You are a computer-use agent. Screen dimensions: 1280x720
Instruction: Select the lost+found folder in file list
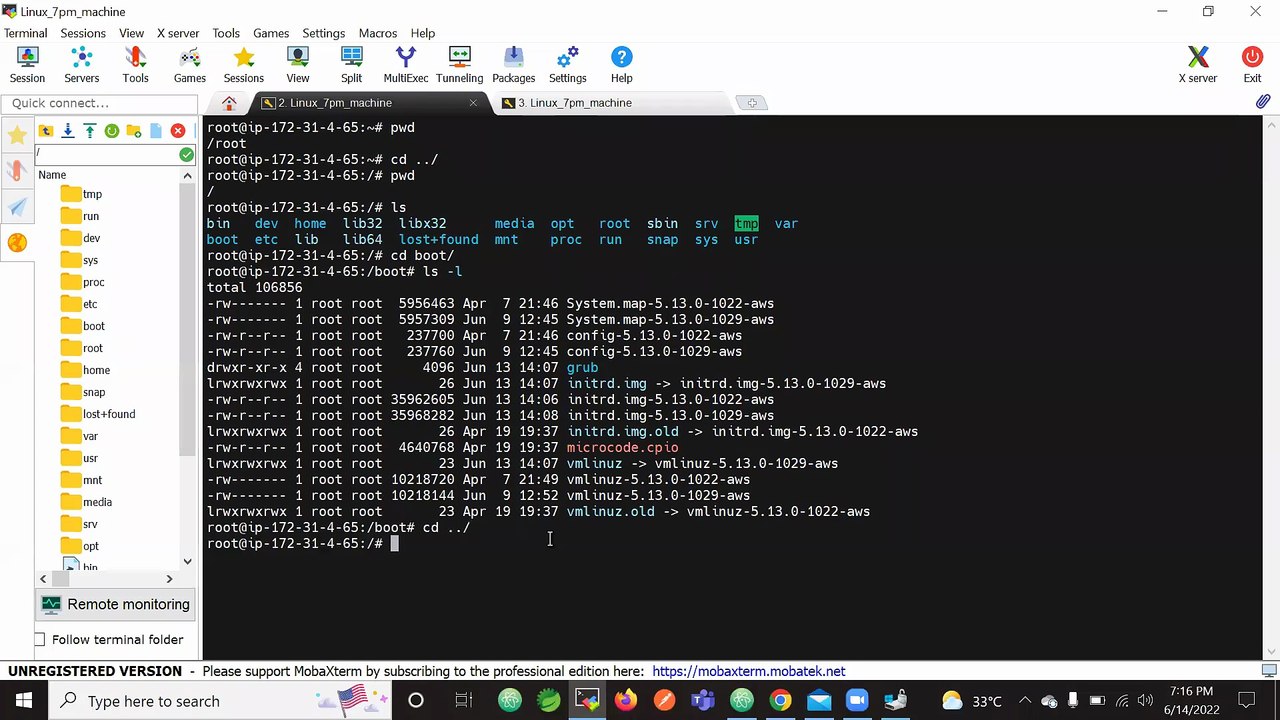pyautogui.click(x=97, y=414)
